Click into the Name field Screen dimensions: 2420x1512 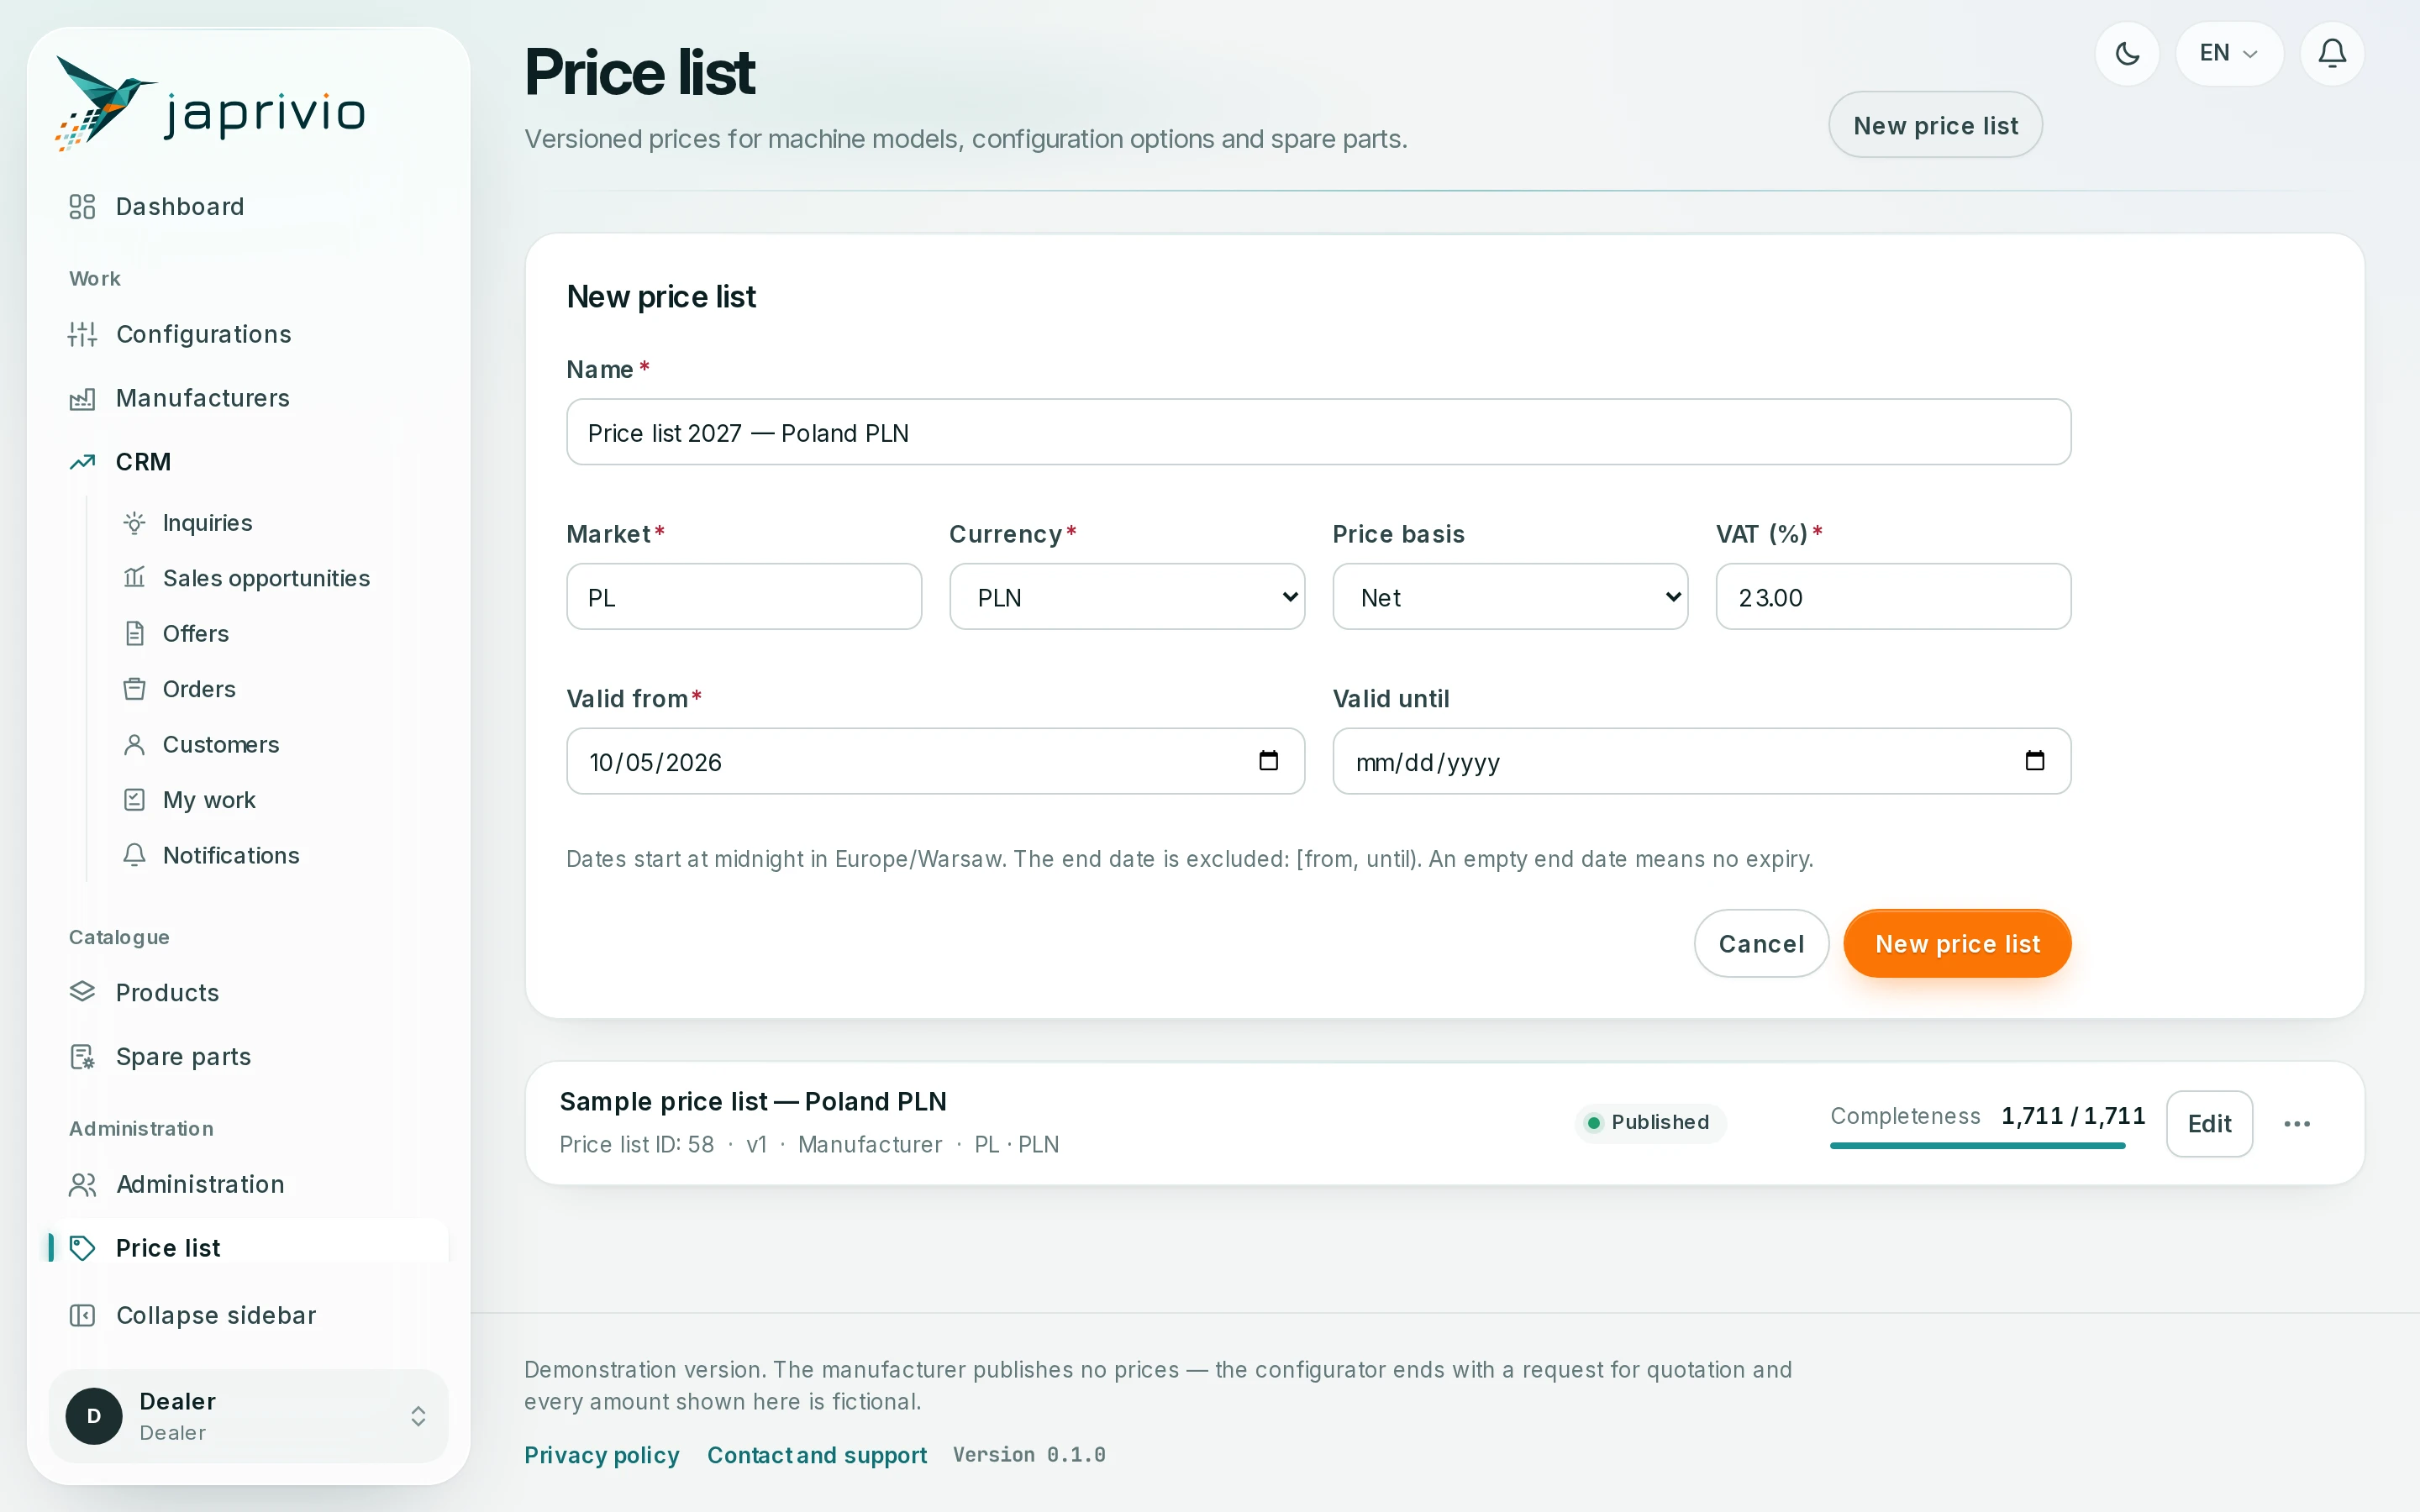pos(1318,432)
